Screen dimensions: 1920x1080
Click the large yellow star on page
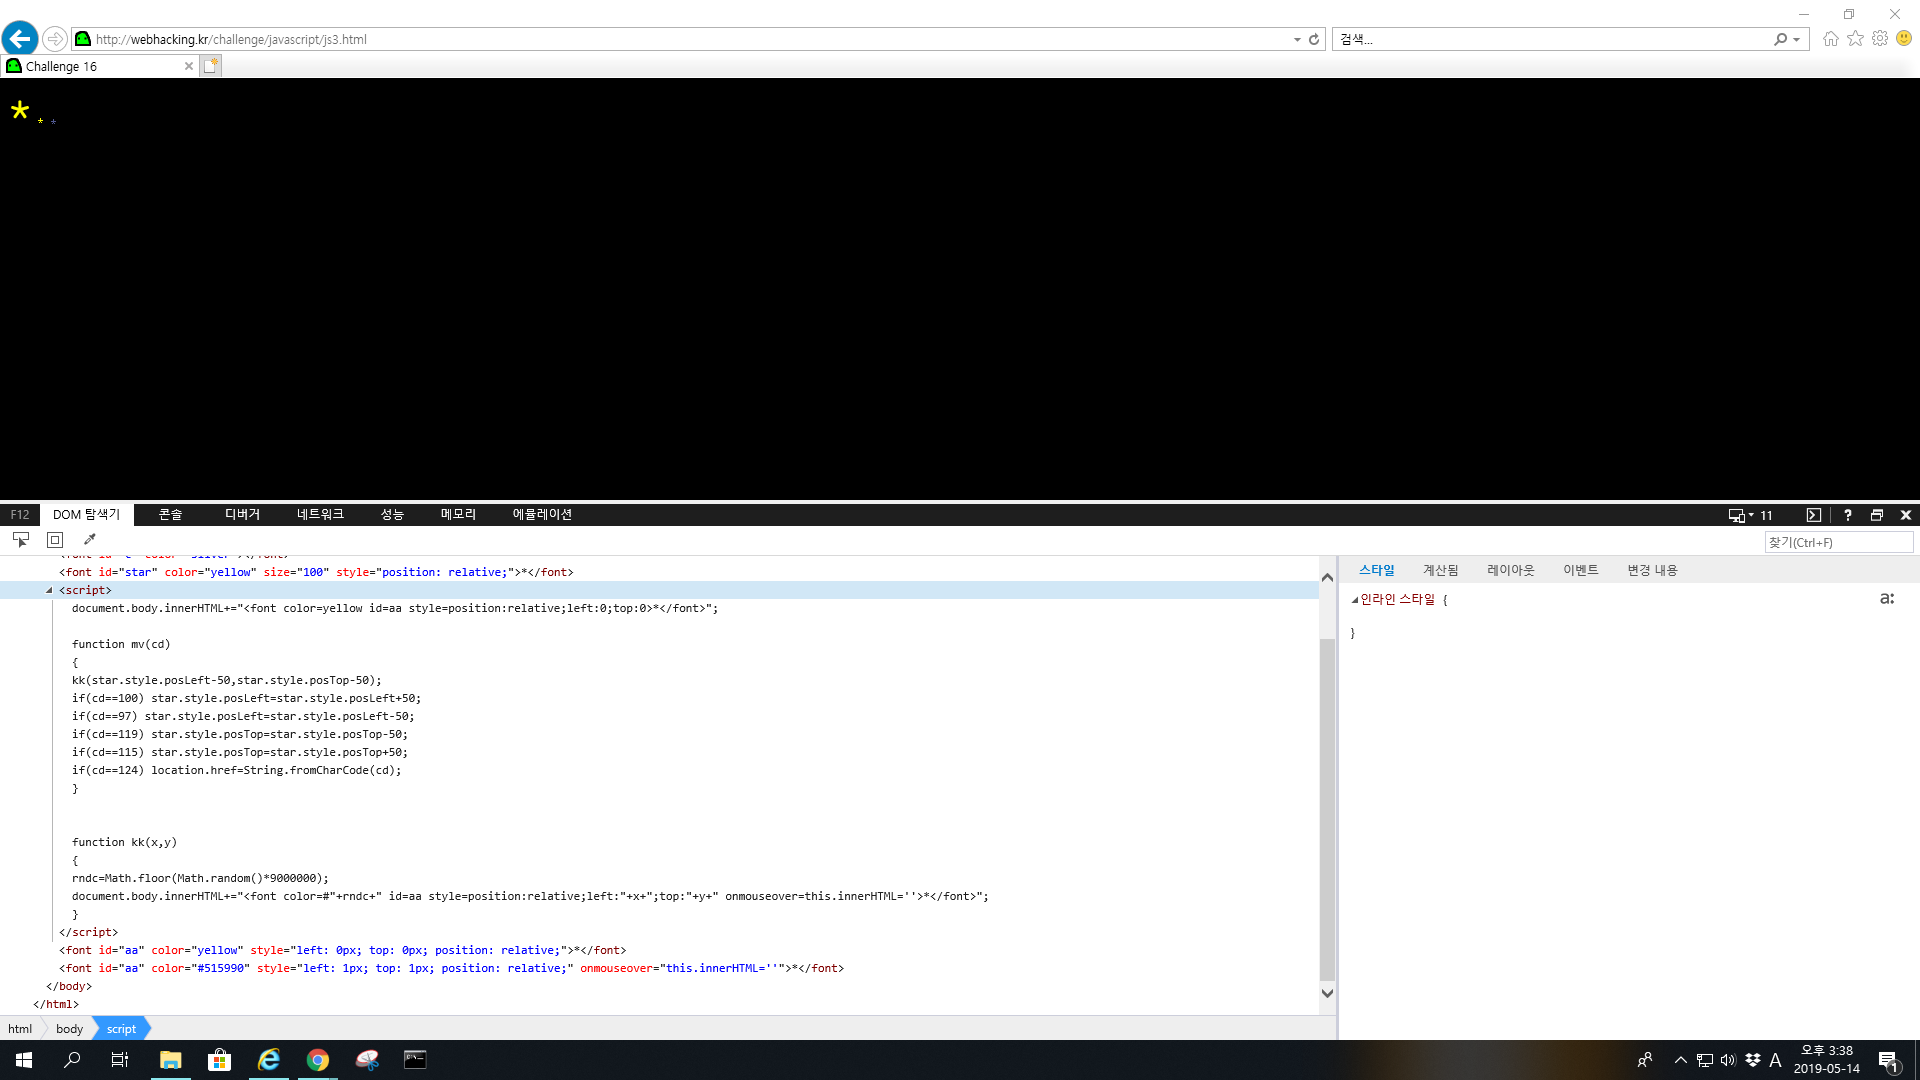[20, 110]
